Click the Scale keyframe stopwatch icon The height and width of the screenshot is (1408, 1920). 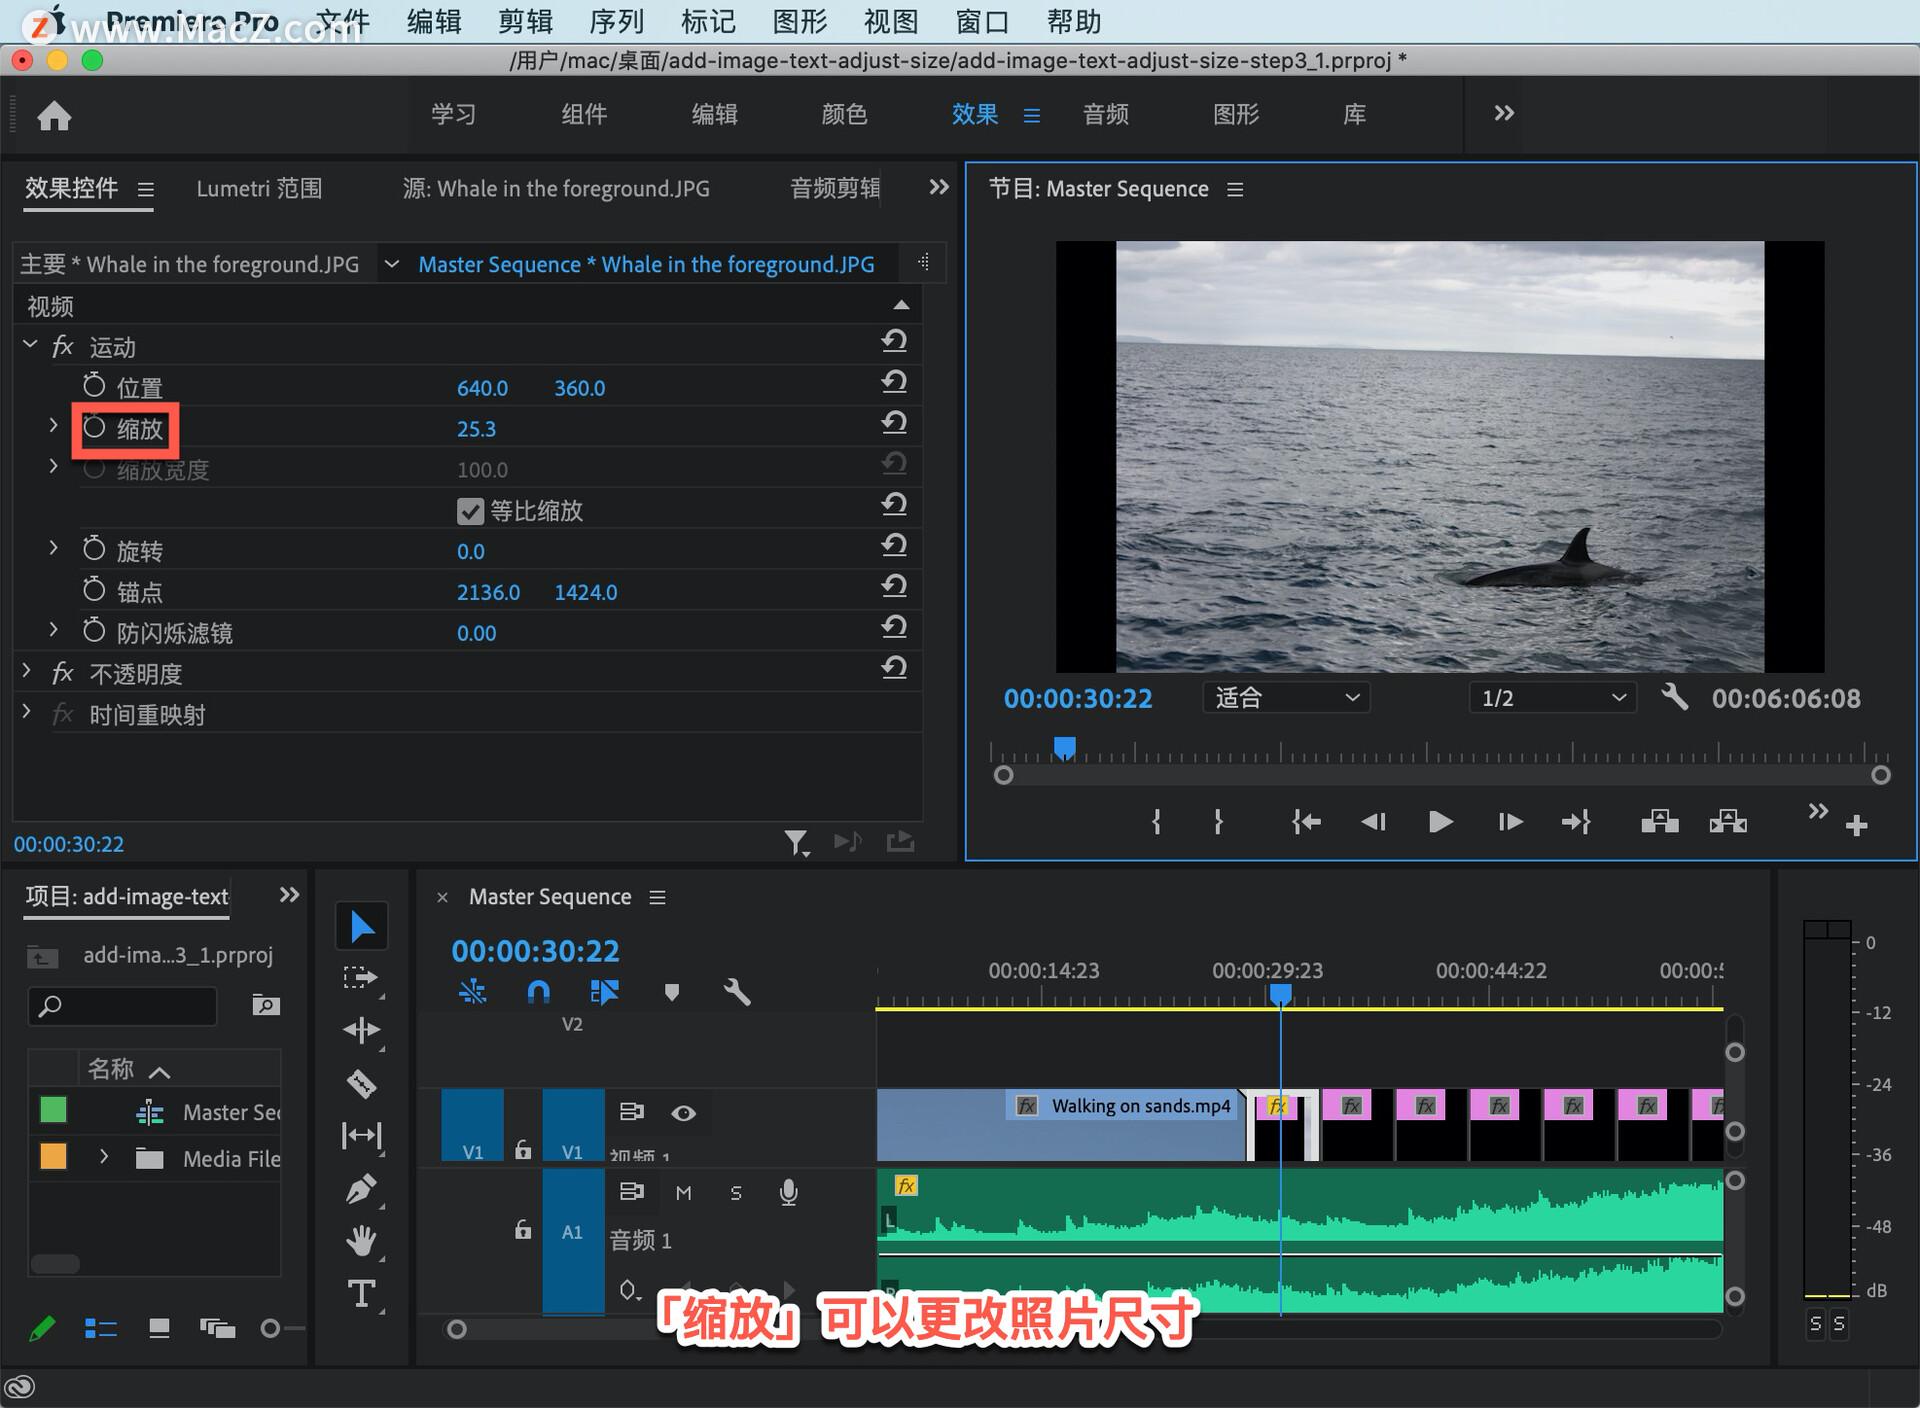pyautogui.click(x=92, y=429)
